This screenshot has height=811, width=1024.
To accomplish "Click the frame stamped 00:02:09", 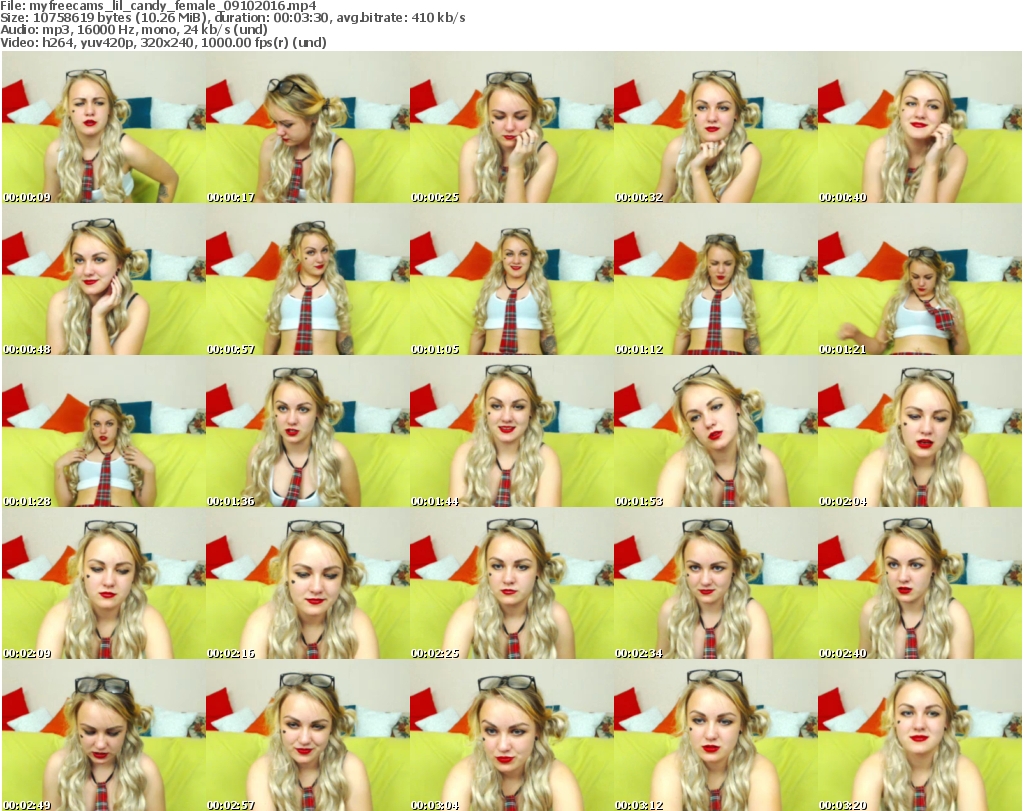I will (104, 584).
